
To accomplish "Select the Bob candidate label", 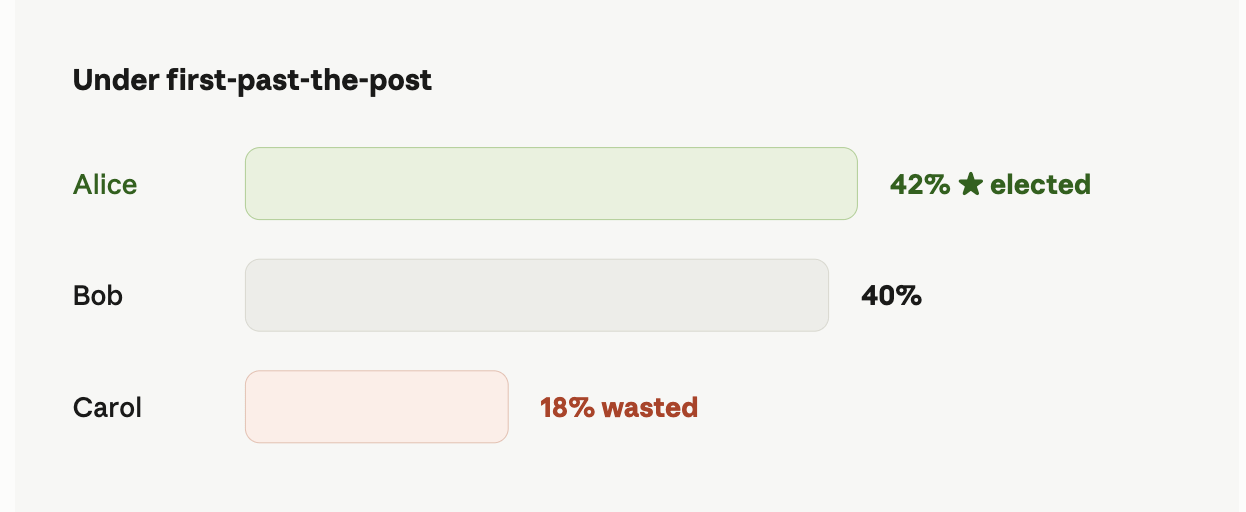I will pos(98,296).
